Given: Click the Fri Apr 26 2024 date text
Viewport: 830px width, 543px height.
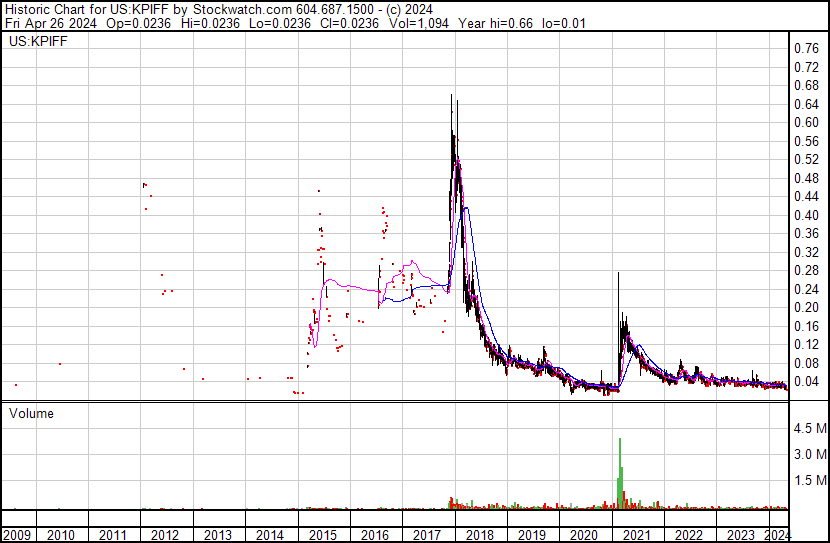Looking at the screenshot, I should pos(51,23).
